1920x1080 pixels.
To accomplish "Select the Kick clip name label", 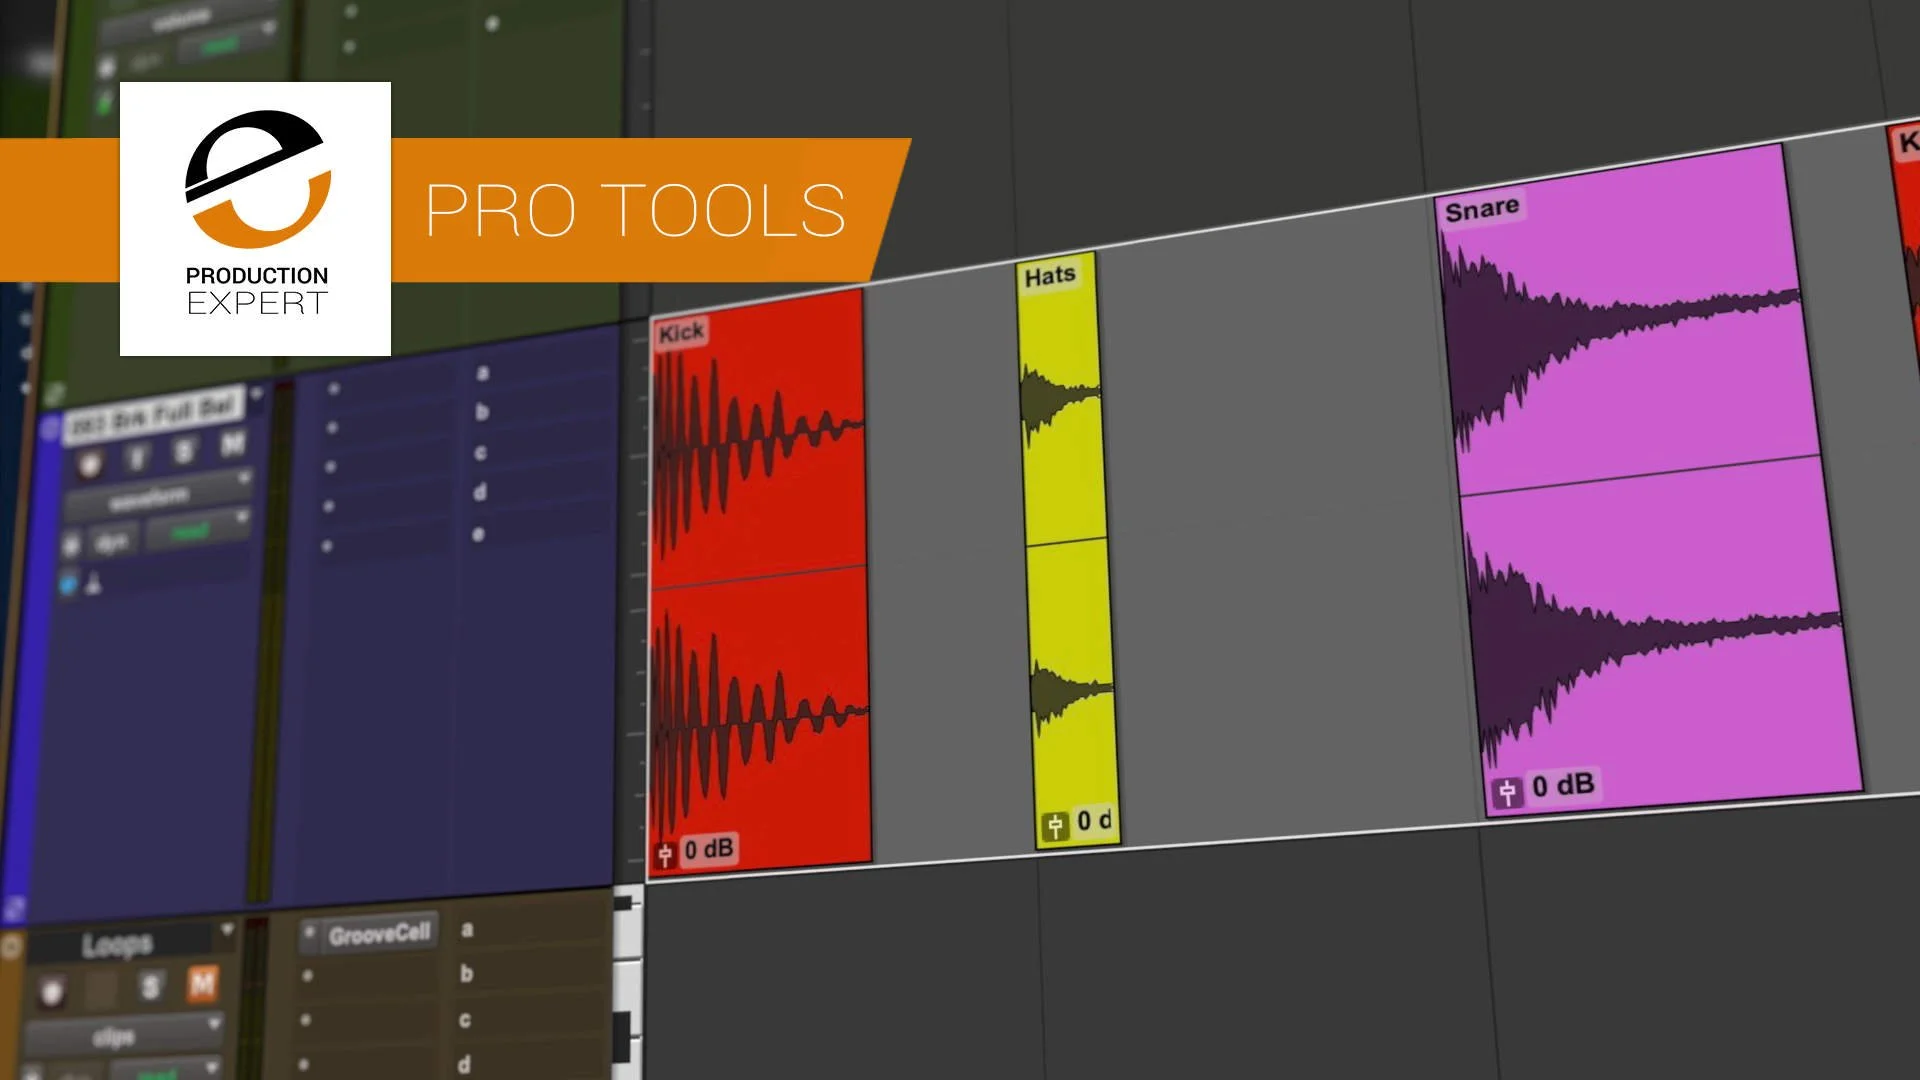I will click(x=681, y=331).
